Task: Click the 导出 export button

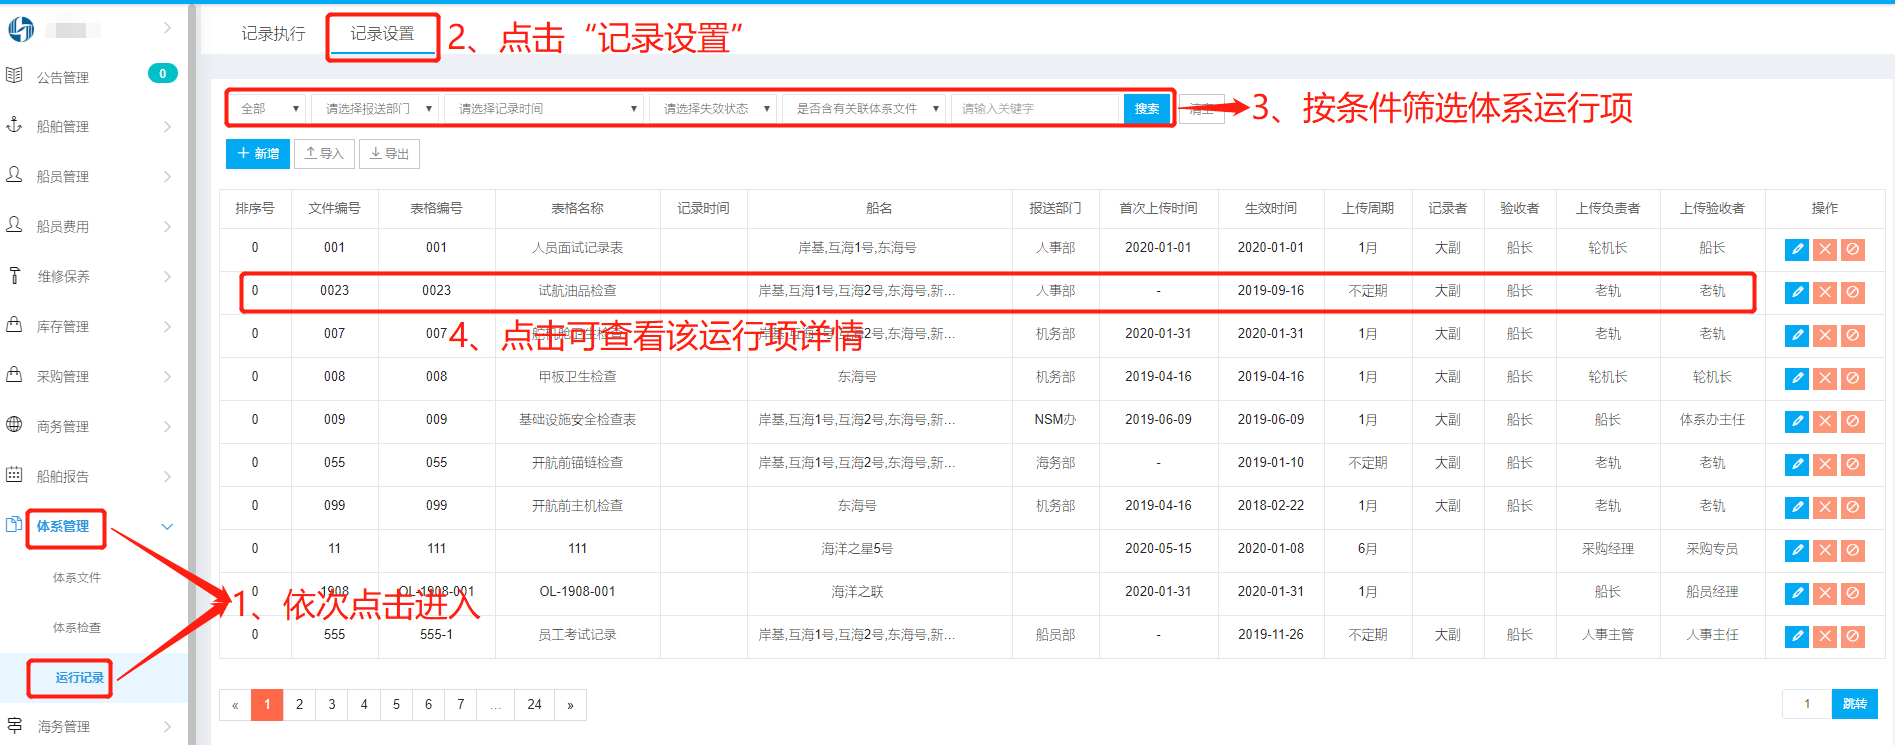Action: click(x=389, y=153)
